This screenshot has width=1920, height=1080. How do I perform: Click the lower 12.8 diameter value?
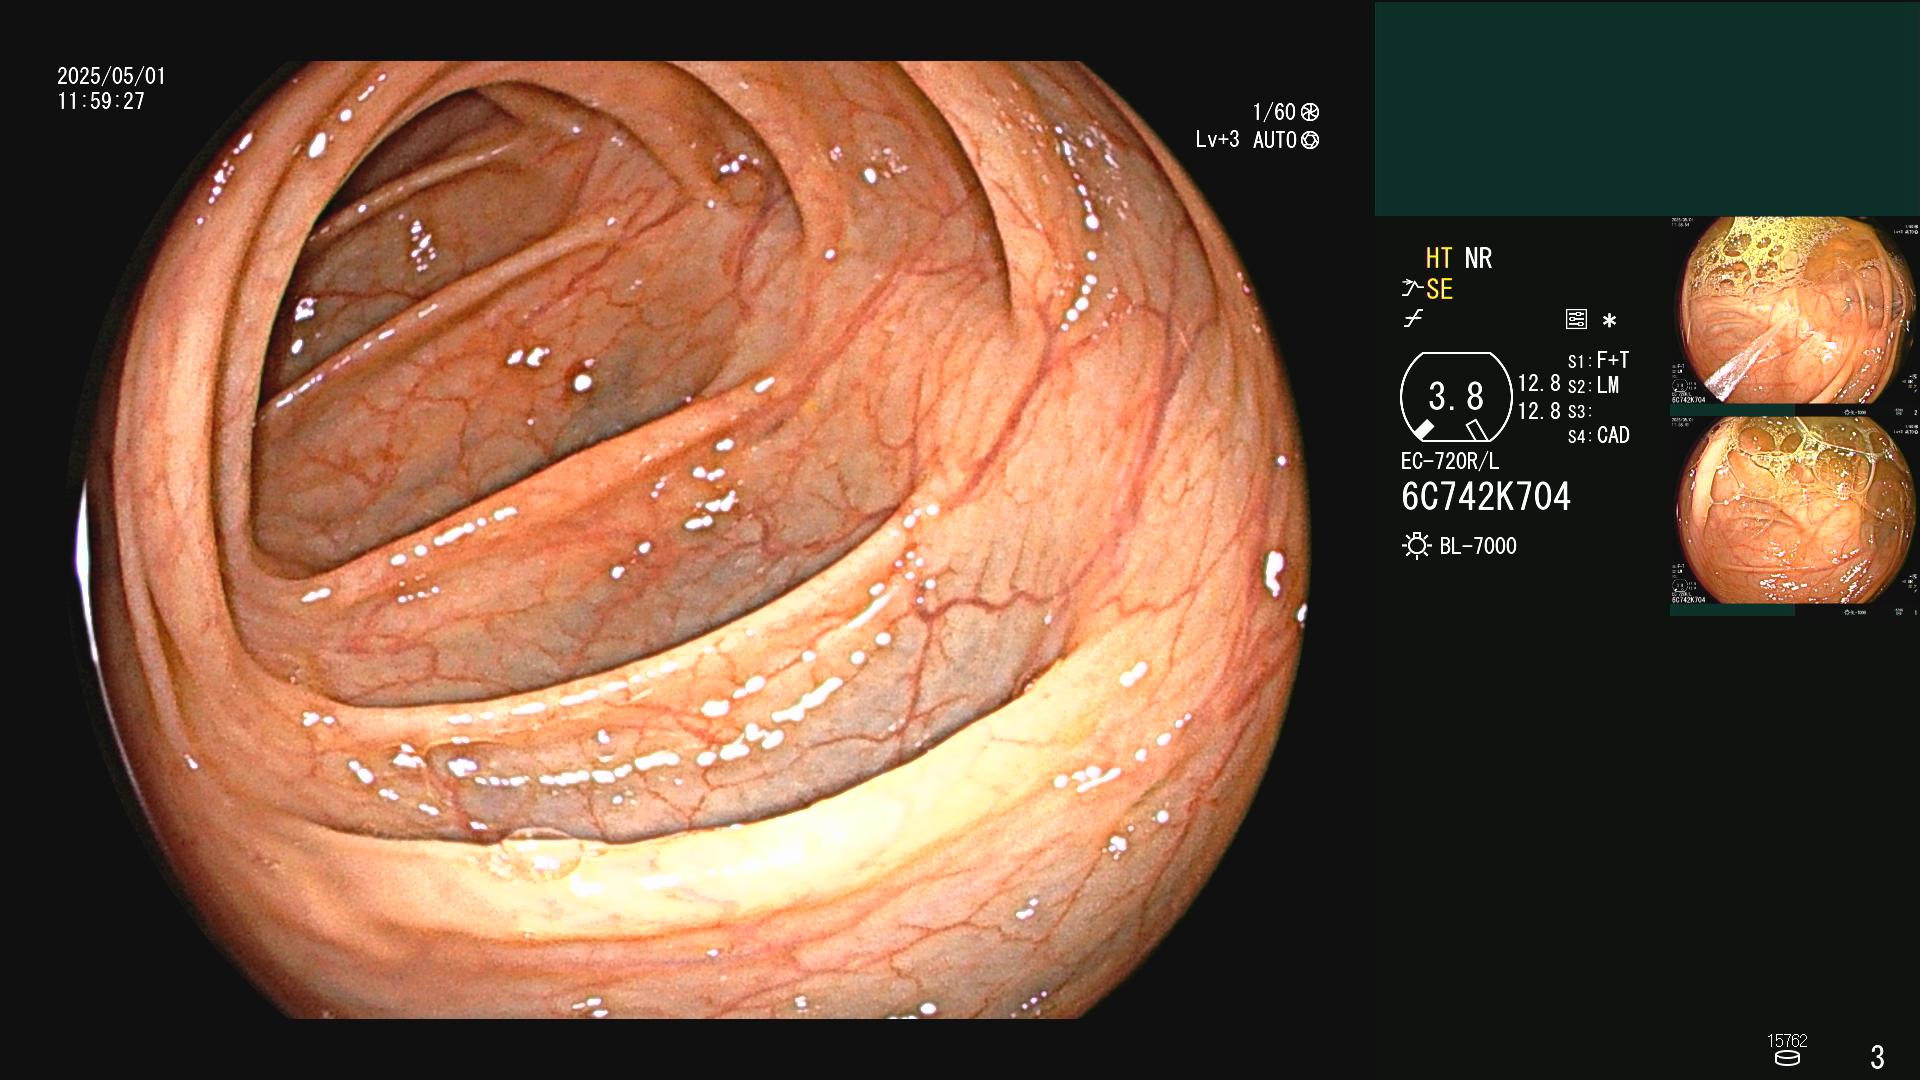click(x=1539, y=411)
